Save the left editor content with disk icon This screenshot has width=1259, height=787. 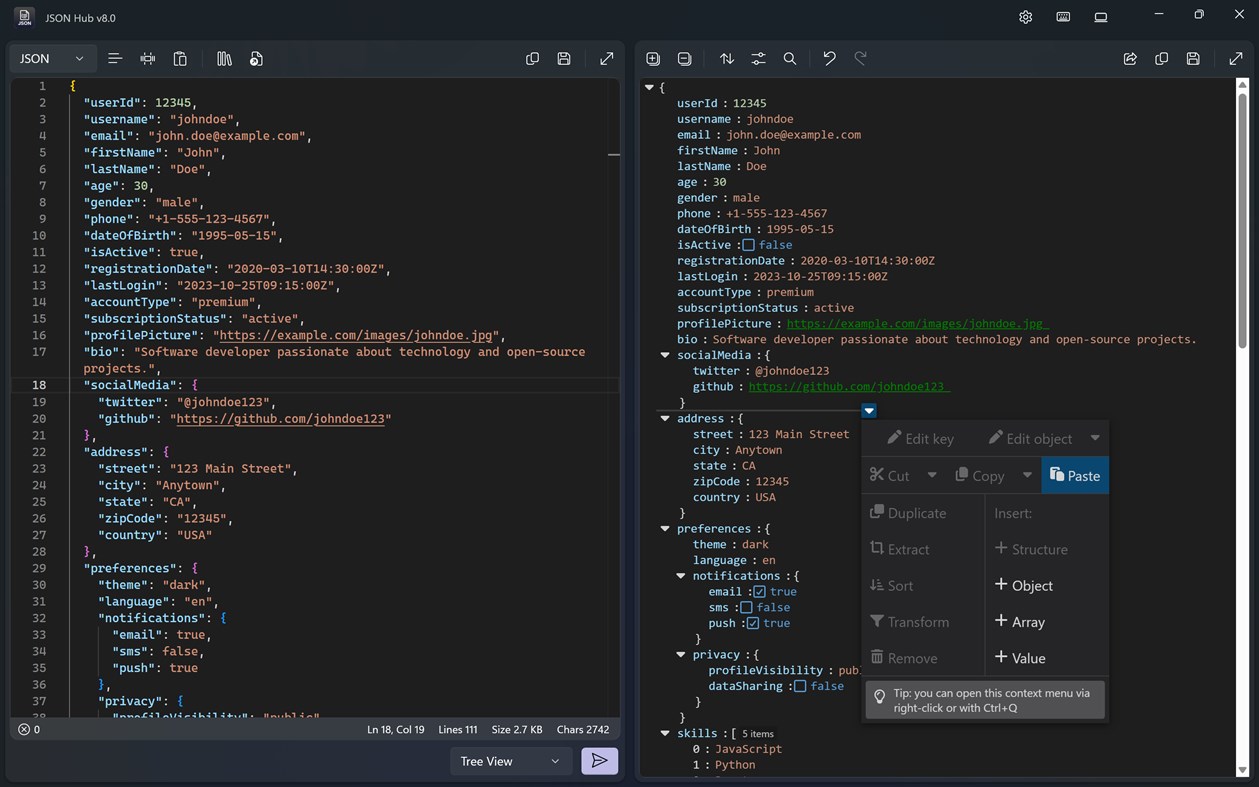click(x=564, y=59)
